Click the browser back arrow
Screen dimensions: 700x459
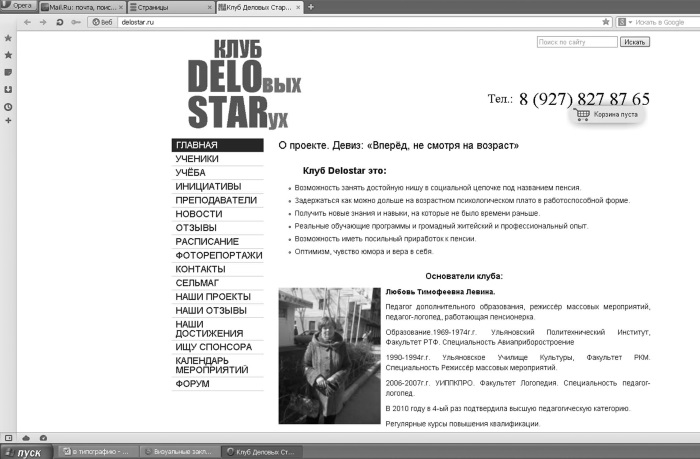[x=27, y=21]
